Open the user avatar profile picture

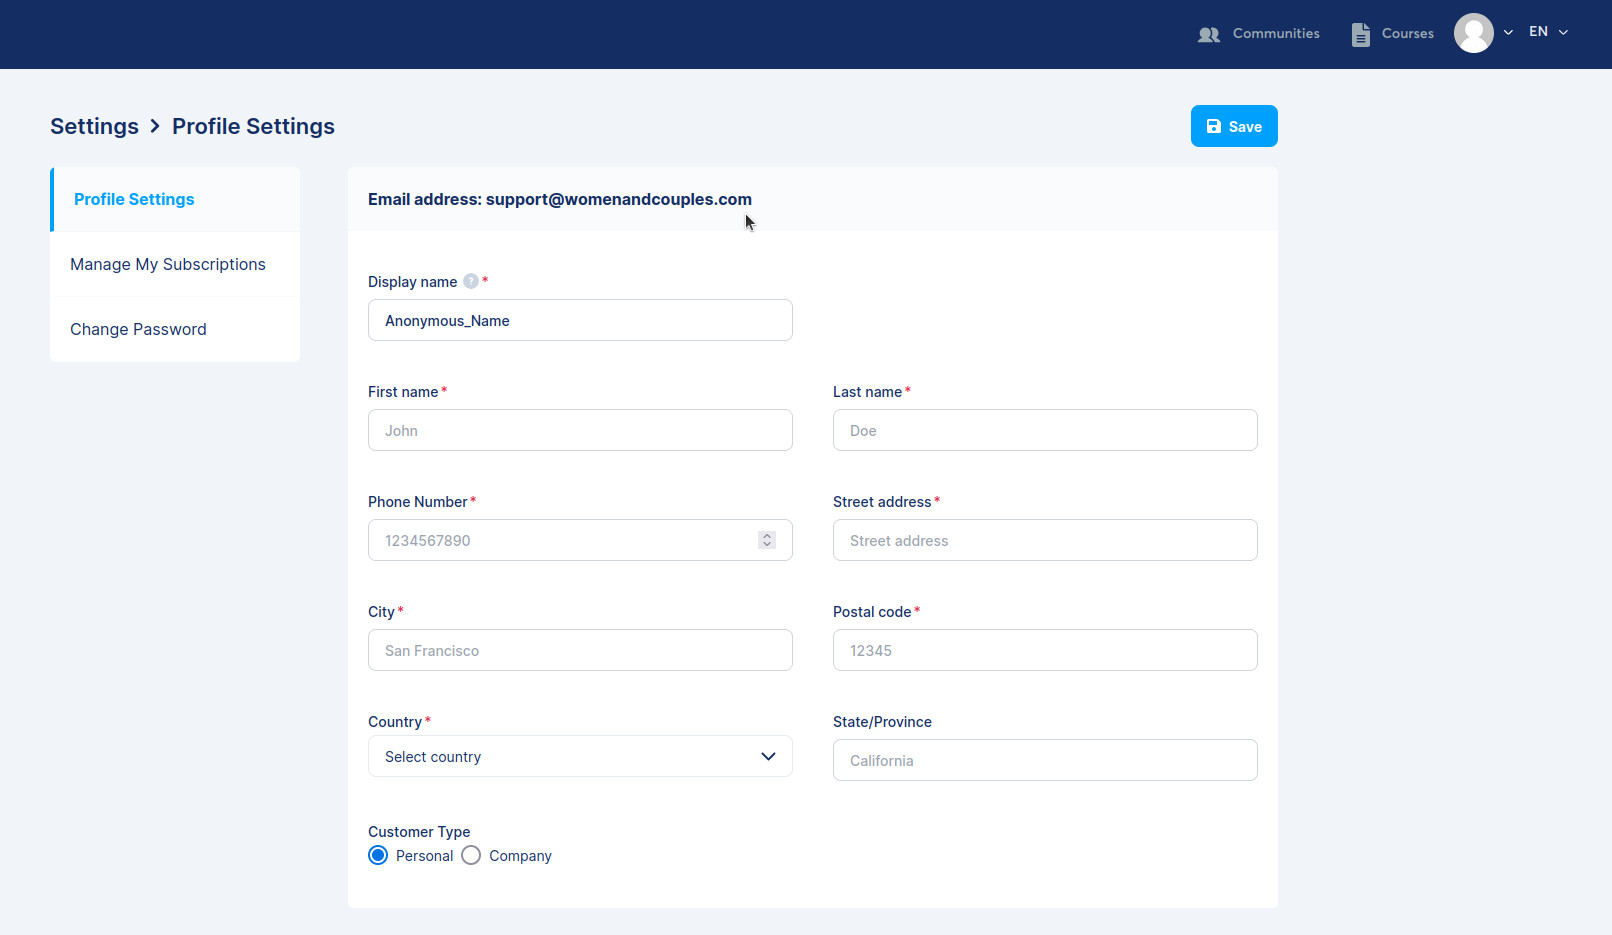[x=1473, y=33]
